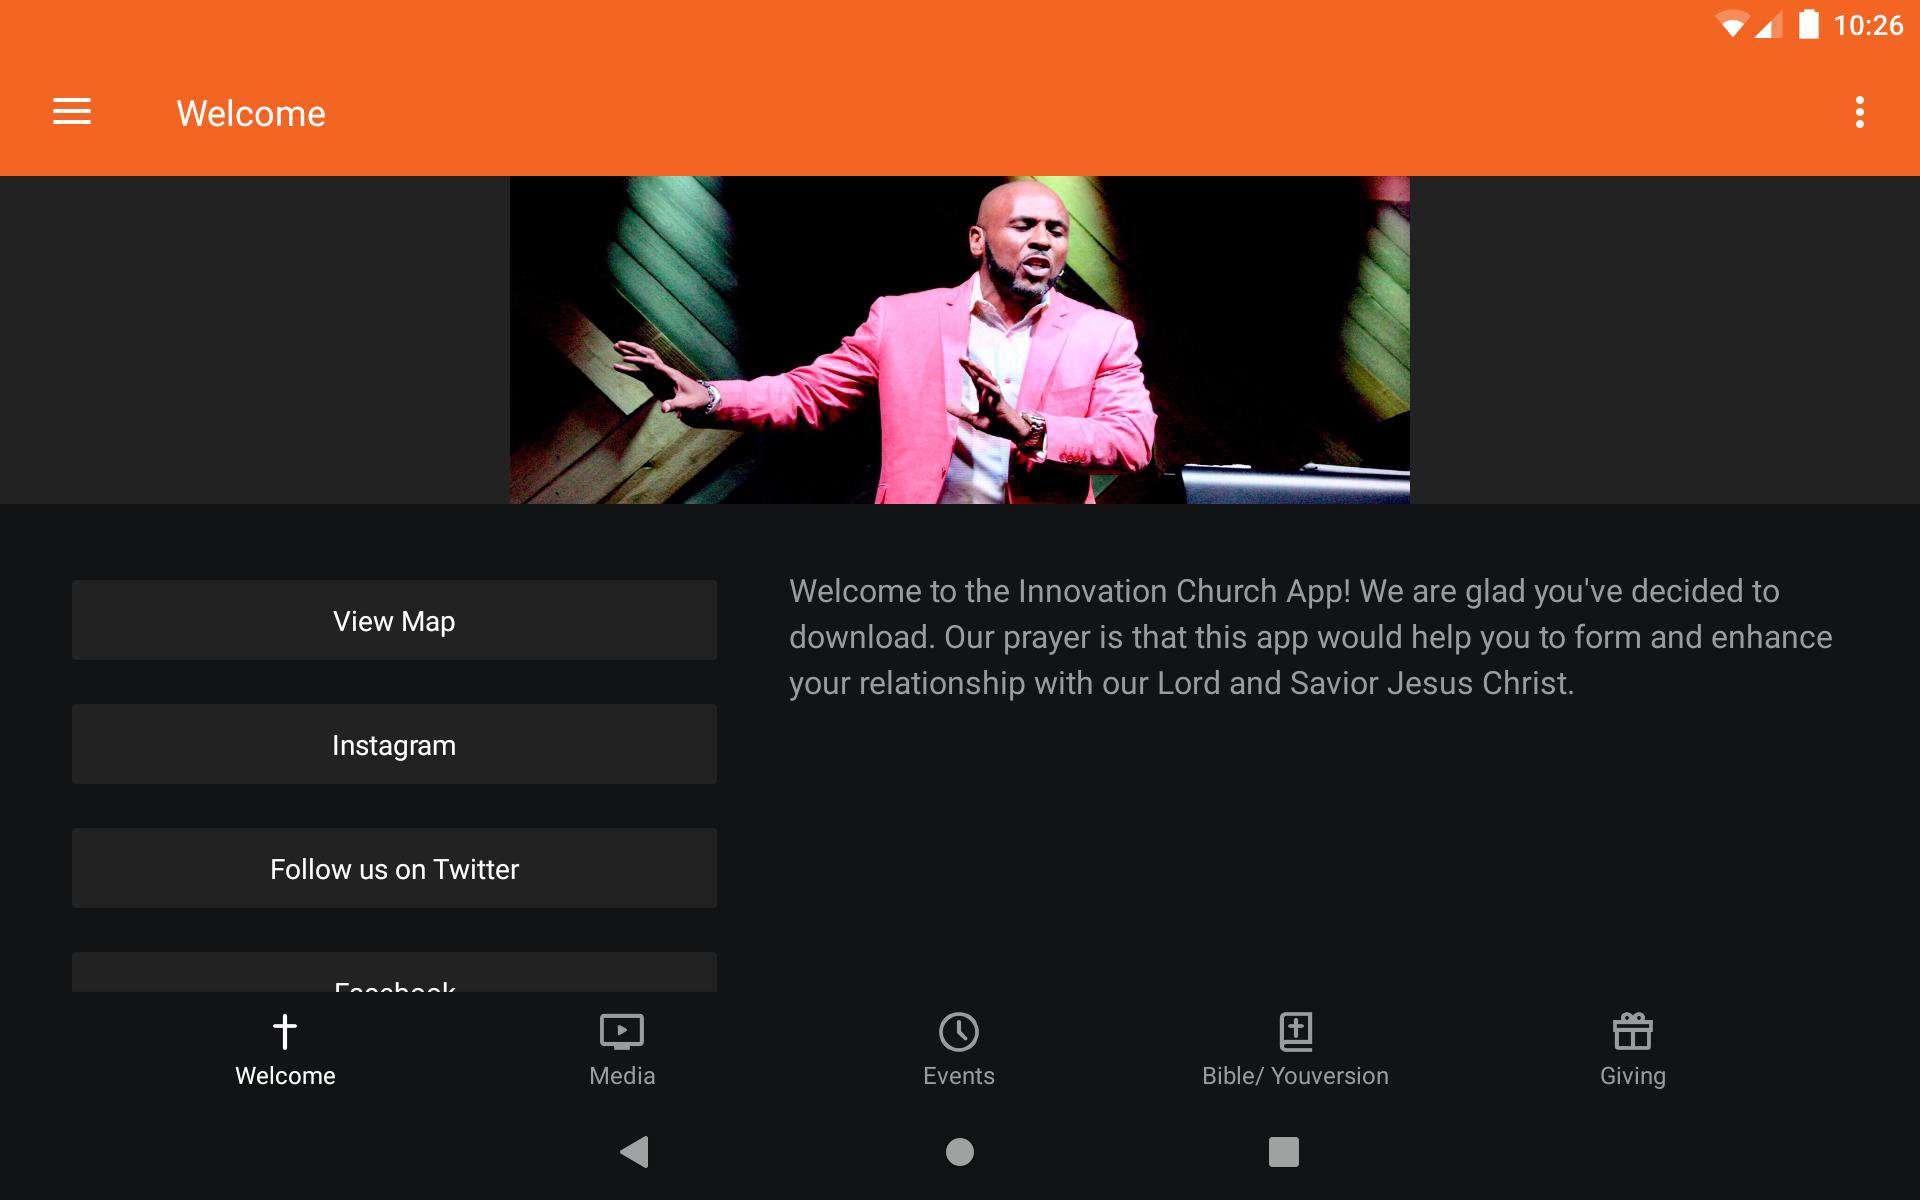Tap the battery status icon
This screenshot has height=1200, width=1920.
[x=1808, y=25]
